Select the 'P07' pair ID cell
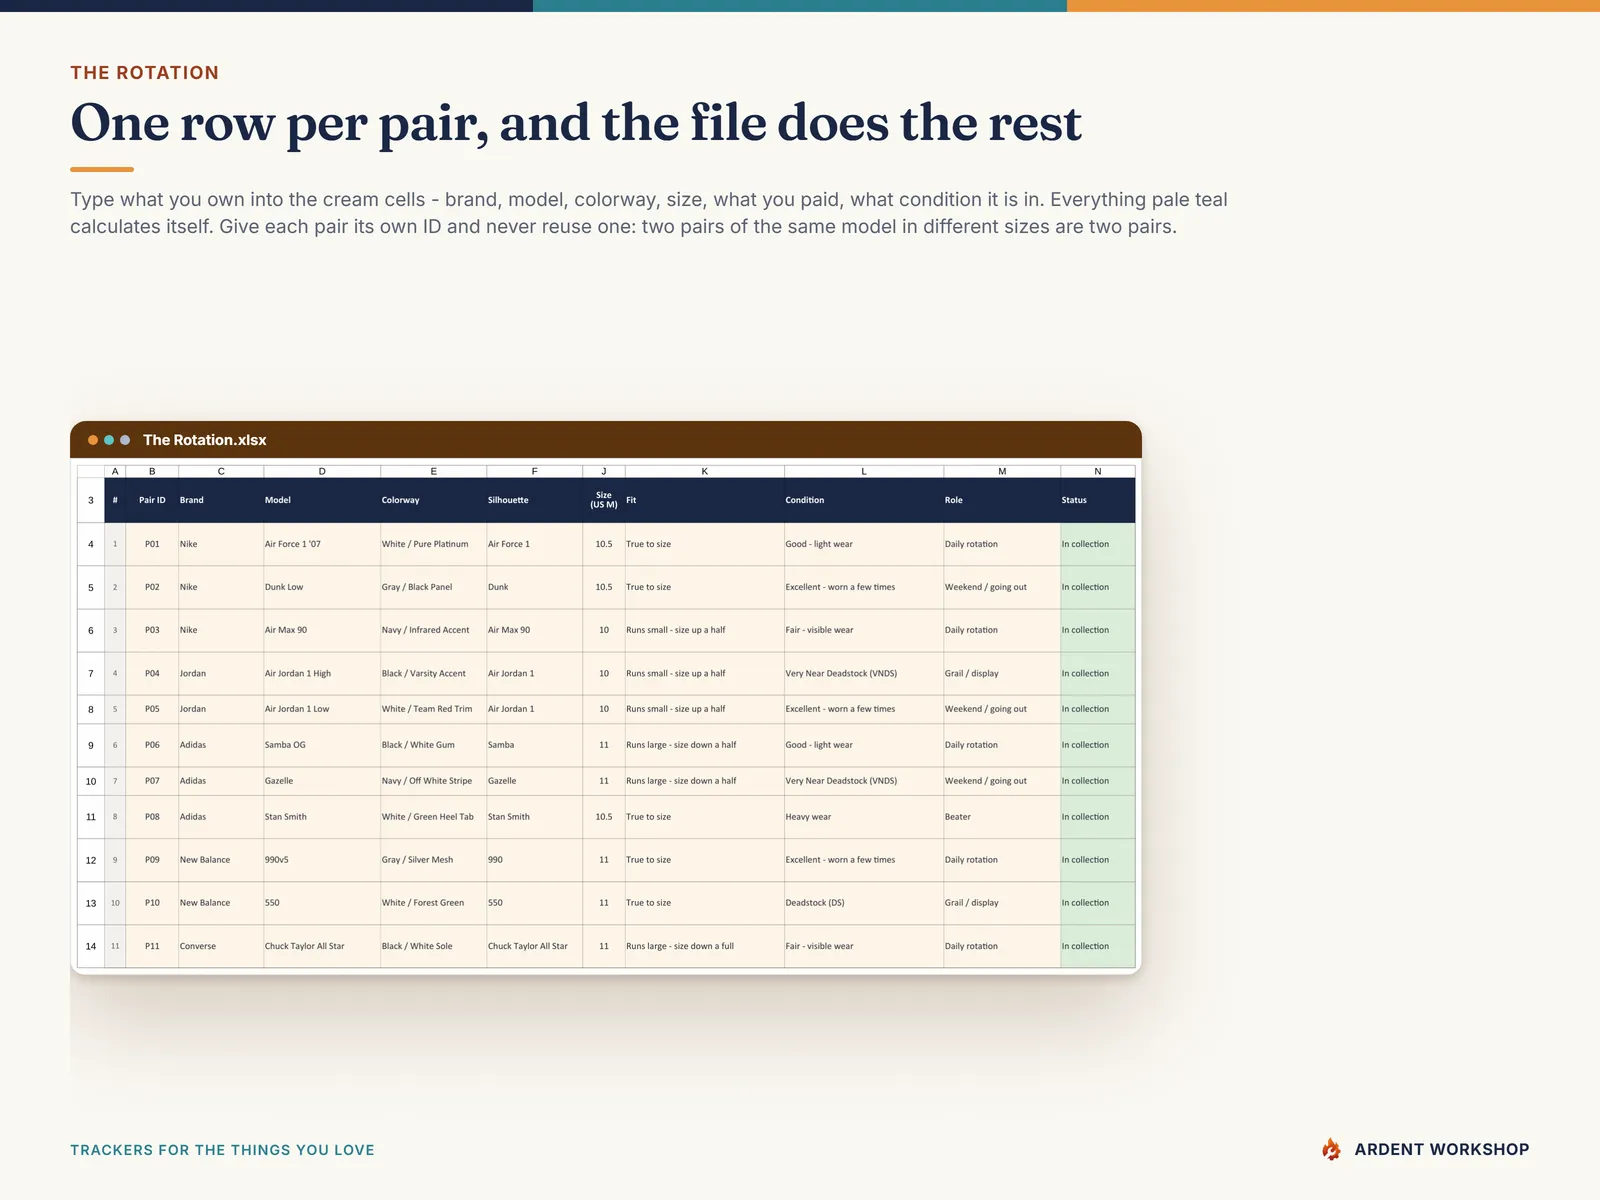The height and width of the screenshot is (1200, 1600). [152, 781]
